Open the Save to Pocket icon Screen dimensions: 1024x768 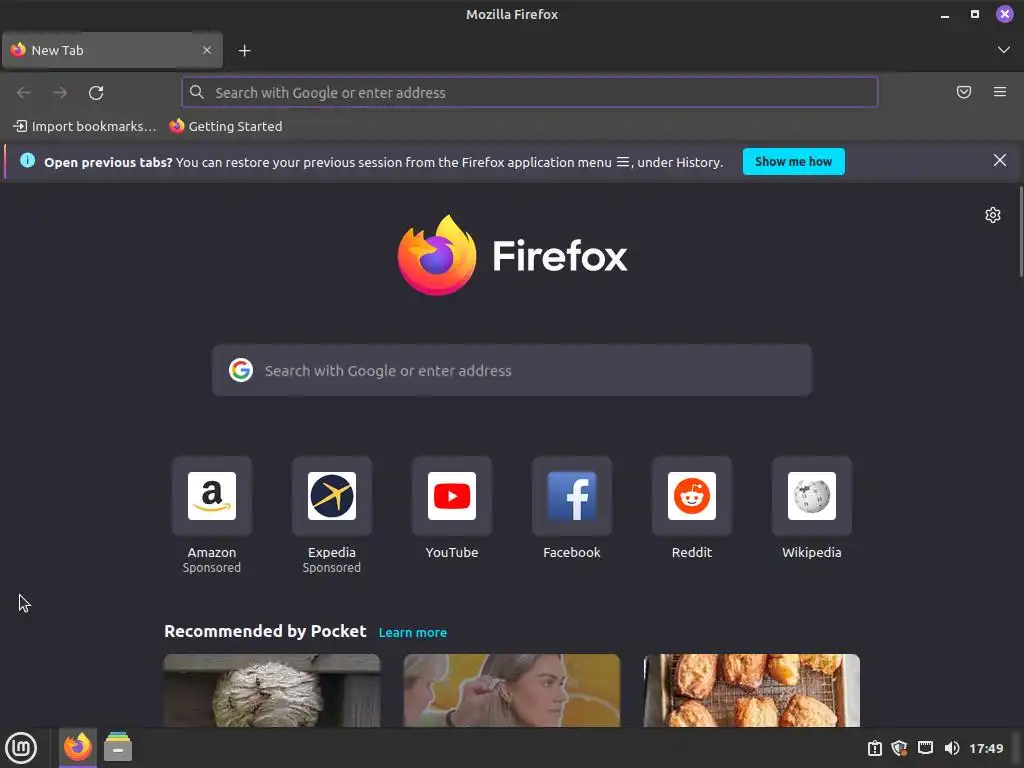click(x=964, y=92)
